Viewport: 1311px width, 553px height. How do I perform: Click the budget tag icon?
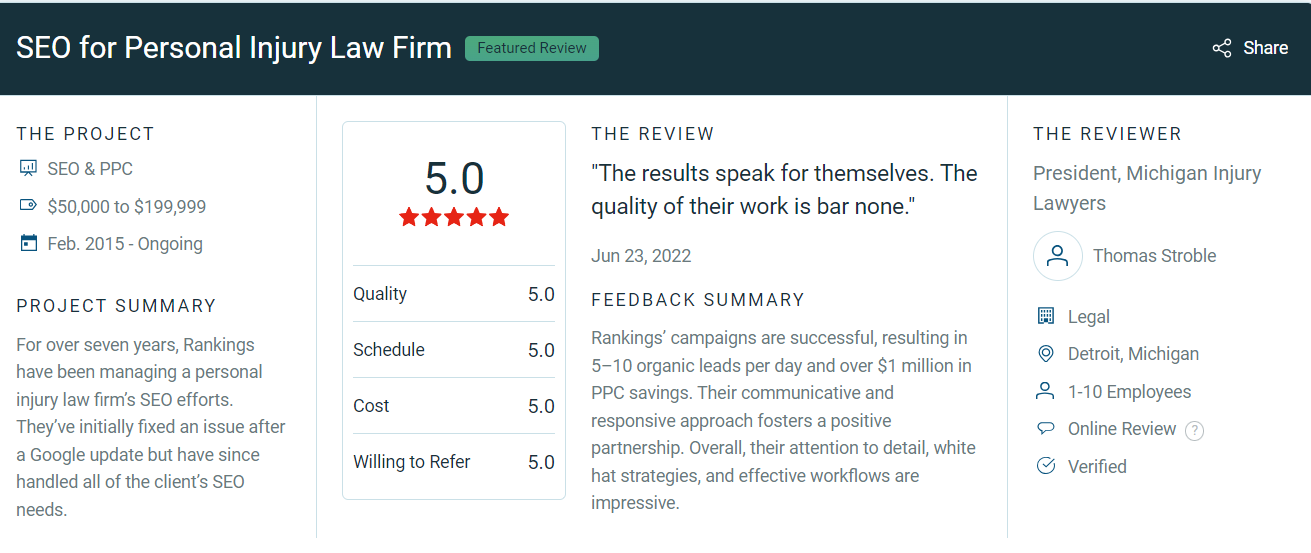[28, 206]
